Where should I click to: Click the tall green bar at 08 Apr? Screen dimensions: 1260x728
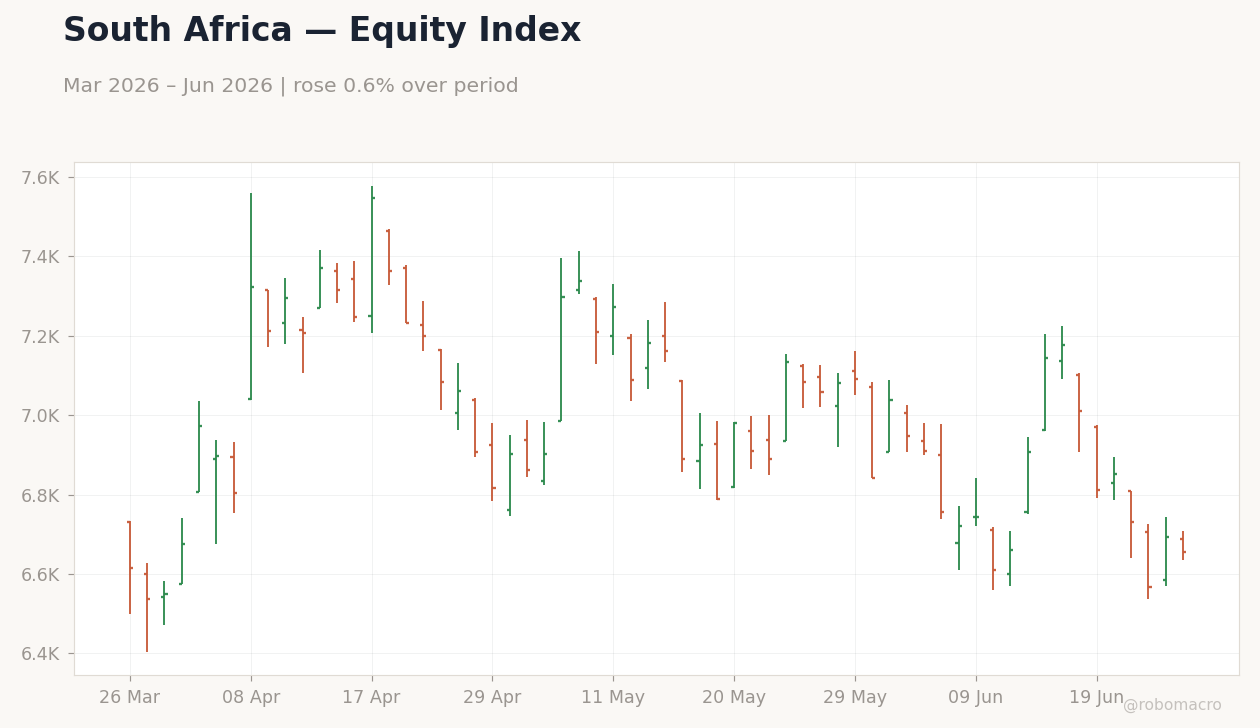point(251,296)
